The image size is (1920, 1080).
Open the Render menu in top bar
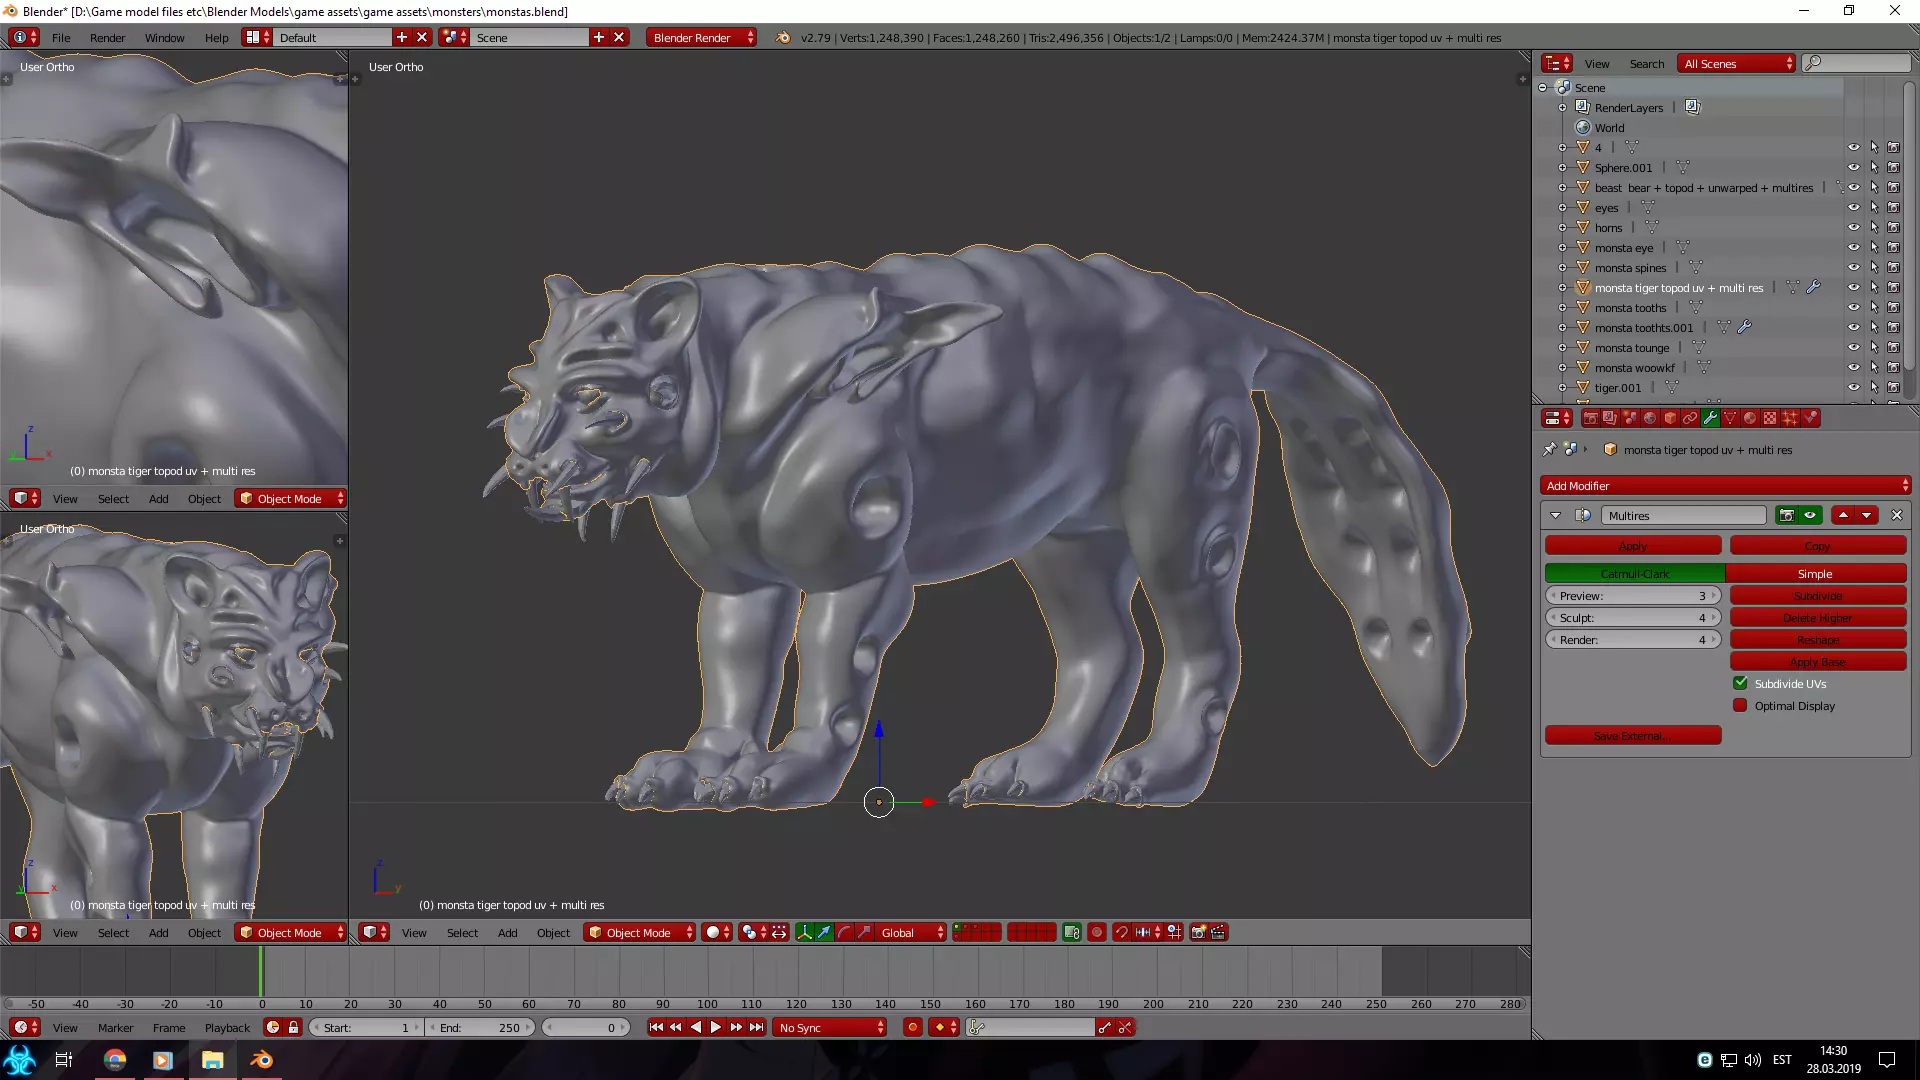coord(107,38)
